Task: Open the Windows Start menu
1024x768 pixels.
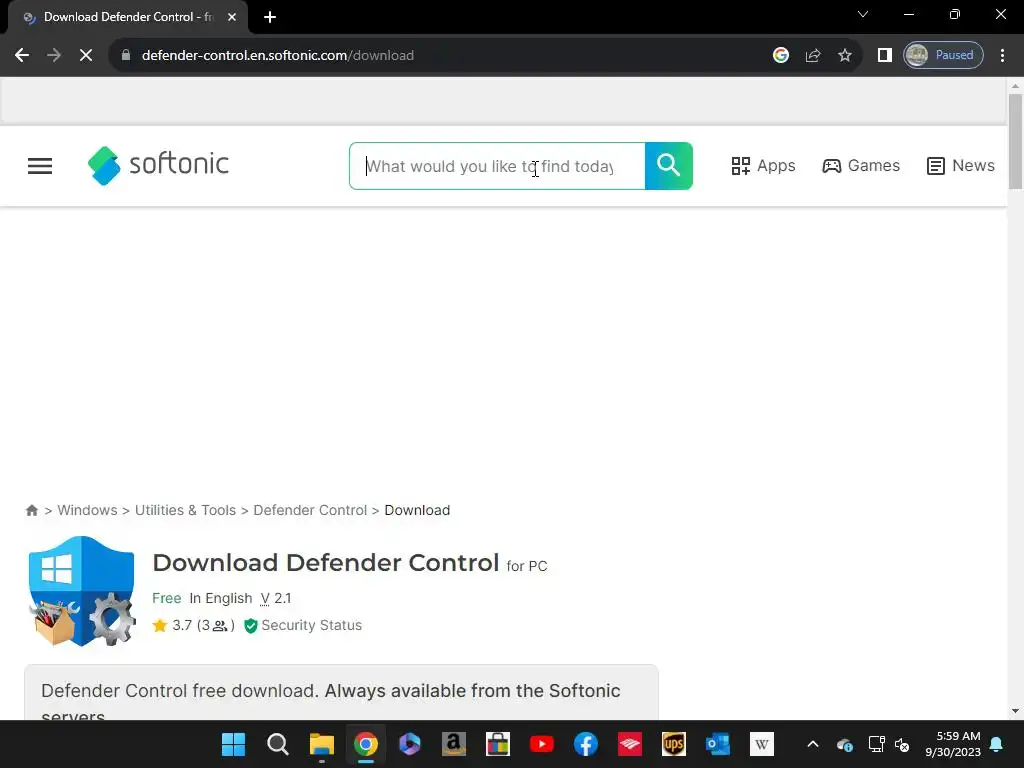Action: coord(233,744)
